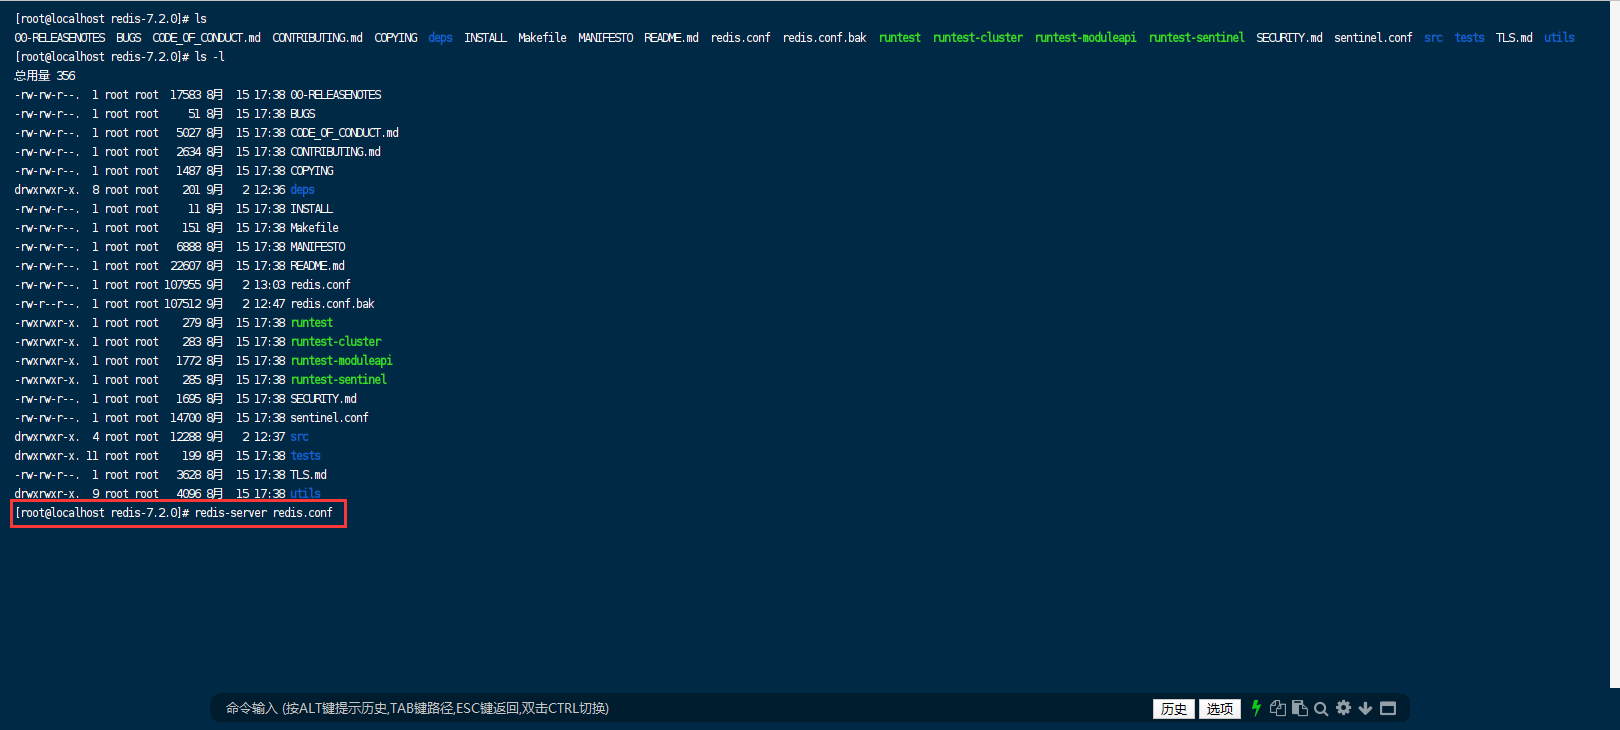
Task: Click the deps directory row in the long listing
Action: 165,190
